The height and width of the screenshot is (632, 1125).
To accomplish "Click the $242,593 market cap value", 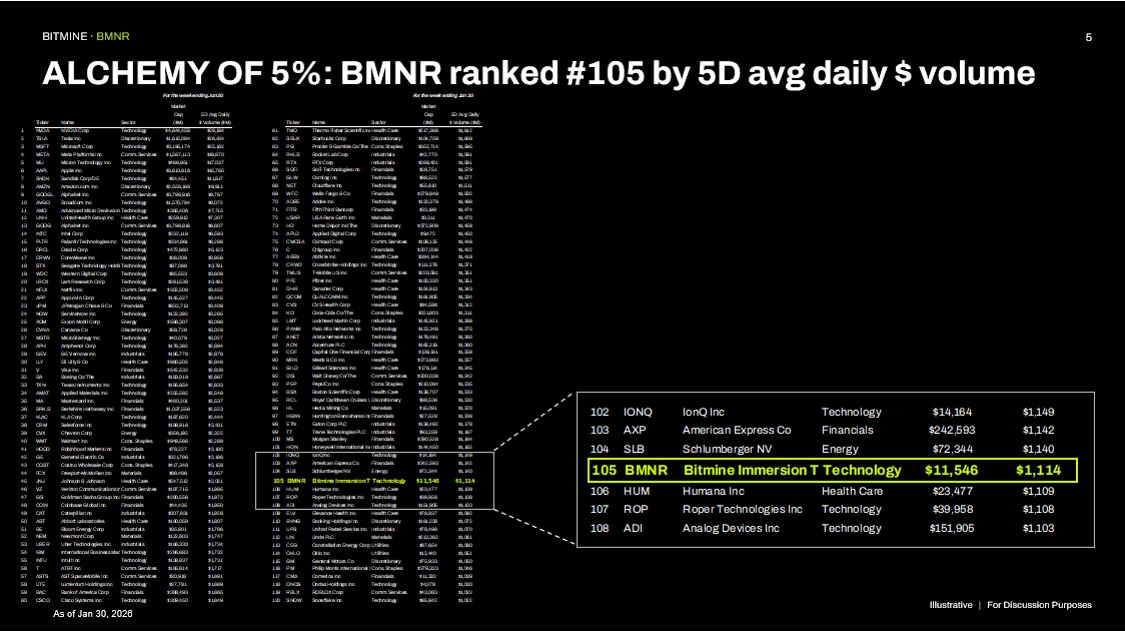I will coord(951,430).
